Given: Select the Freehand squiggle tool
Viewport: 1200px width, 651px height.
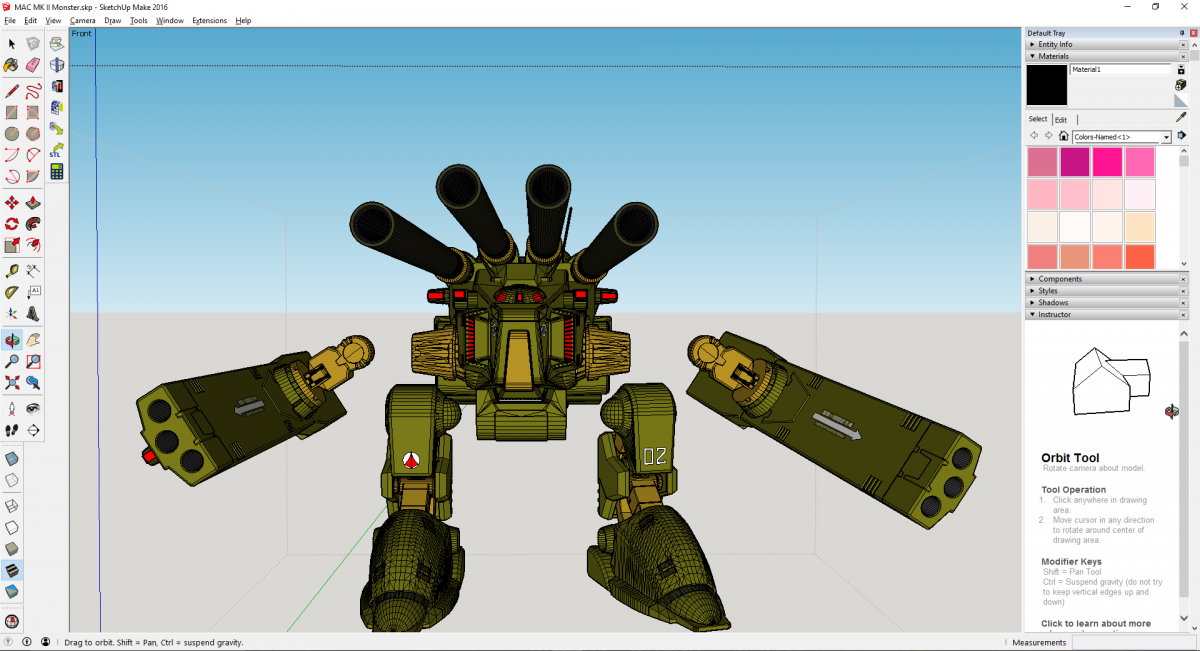Looking at the screenshot, I should point(33,92).
